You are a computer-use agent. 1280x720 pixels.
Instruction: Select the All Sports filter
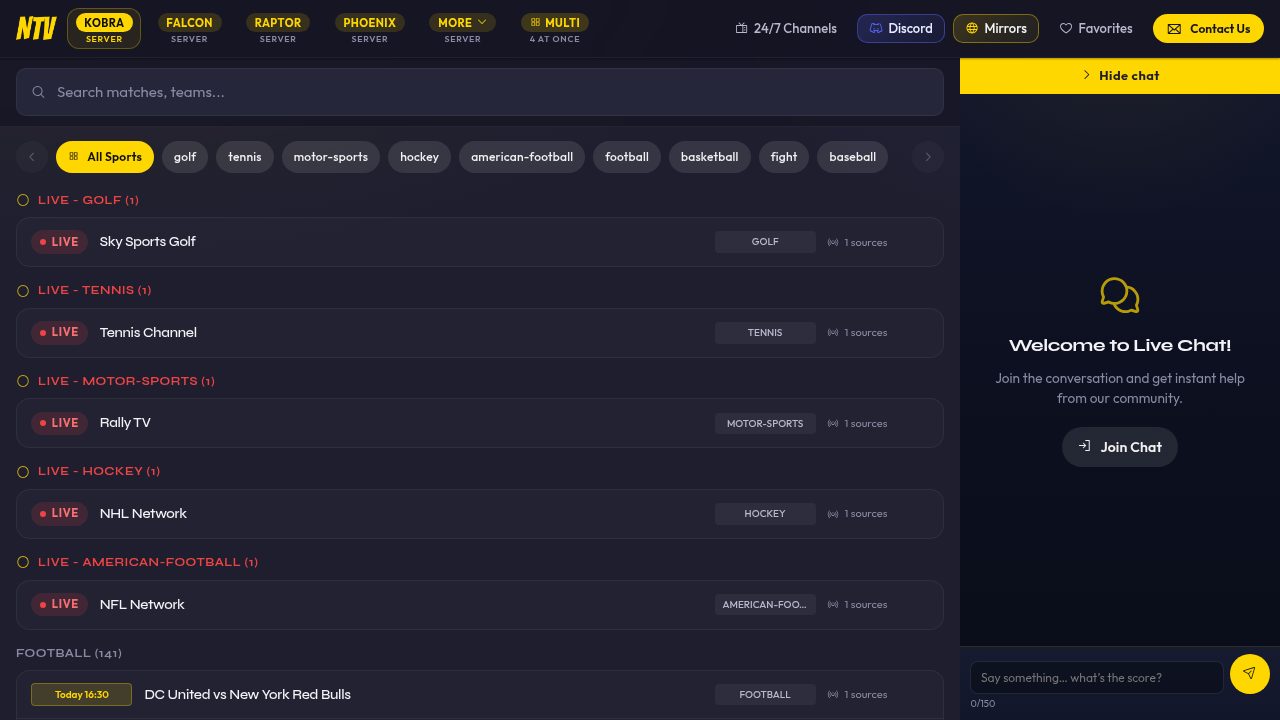[x=105, y=157]
